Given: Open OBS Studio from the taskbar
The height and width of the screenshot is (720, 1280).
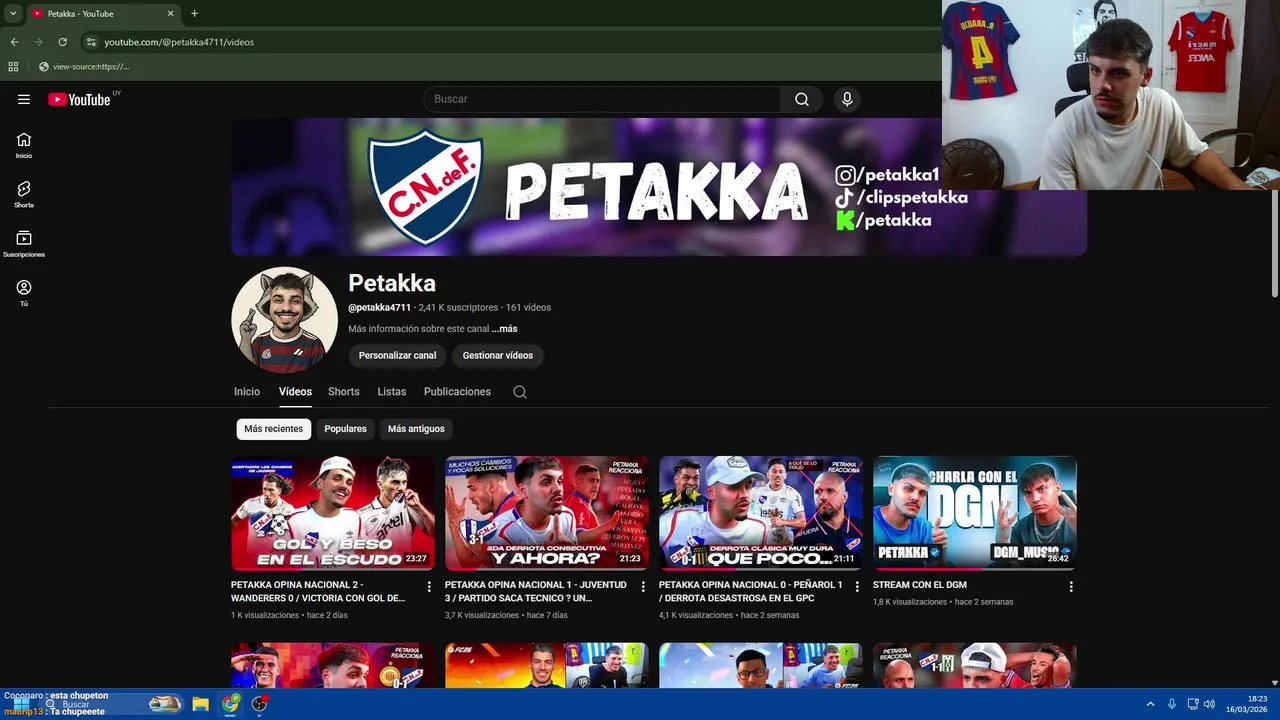Looking at the screenshot, I should [260, 704].
